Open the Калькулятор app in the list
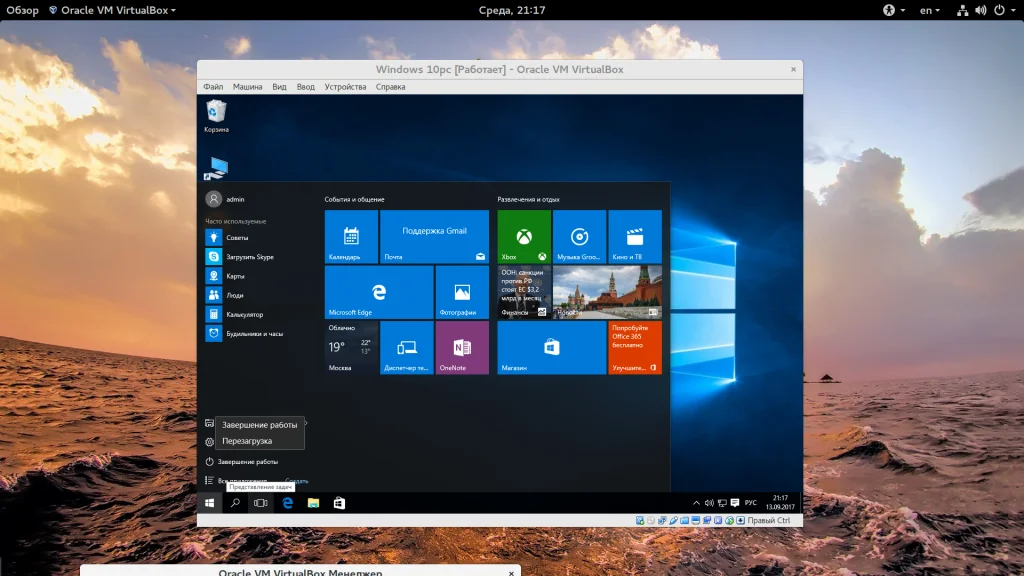This screenshot has height=576, width=1024. pos(236,314)
